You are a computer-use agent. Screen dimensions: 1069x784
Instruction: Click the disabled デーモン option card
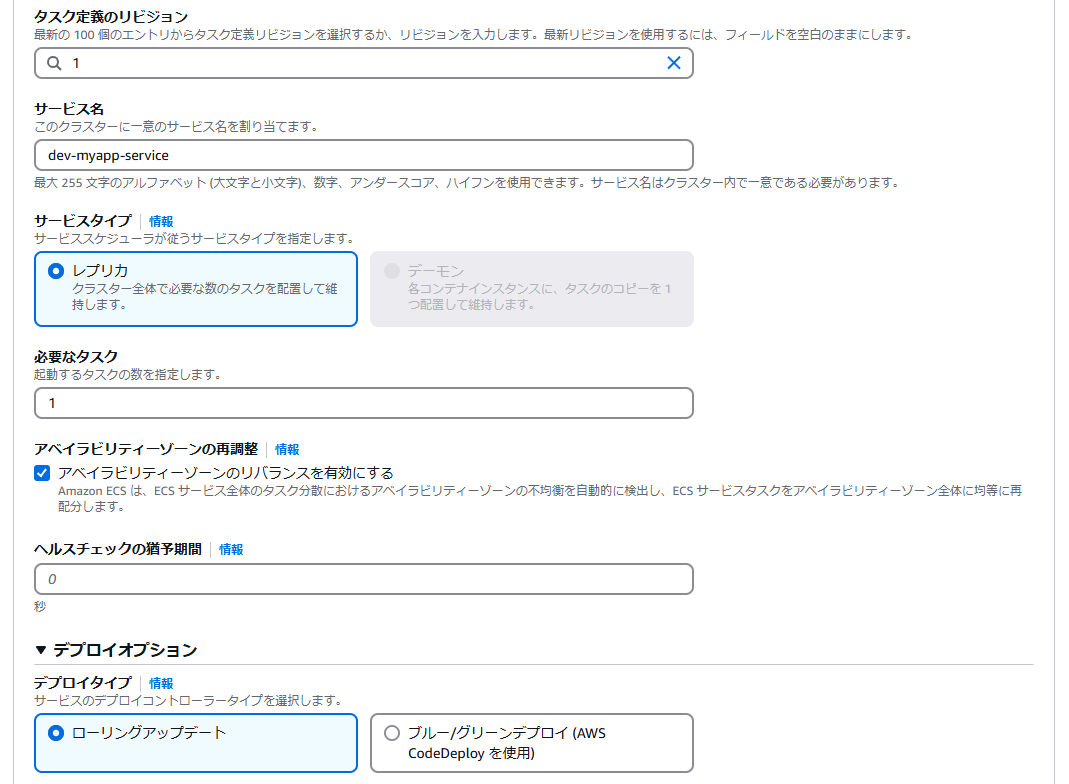[x=530, y=286]
